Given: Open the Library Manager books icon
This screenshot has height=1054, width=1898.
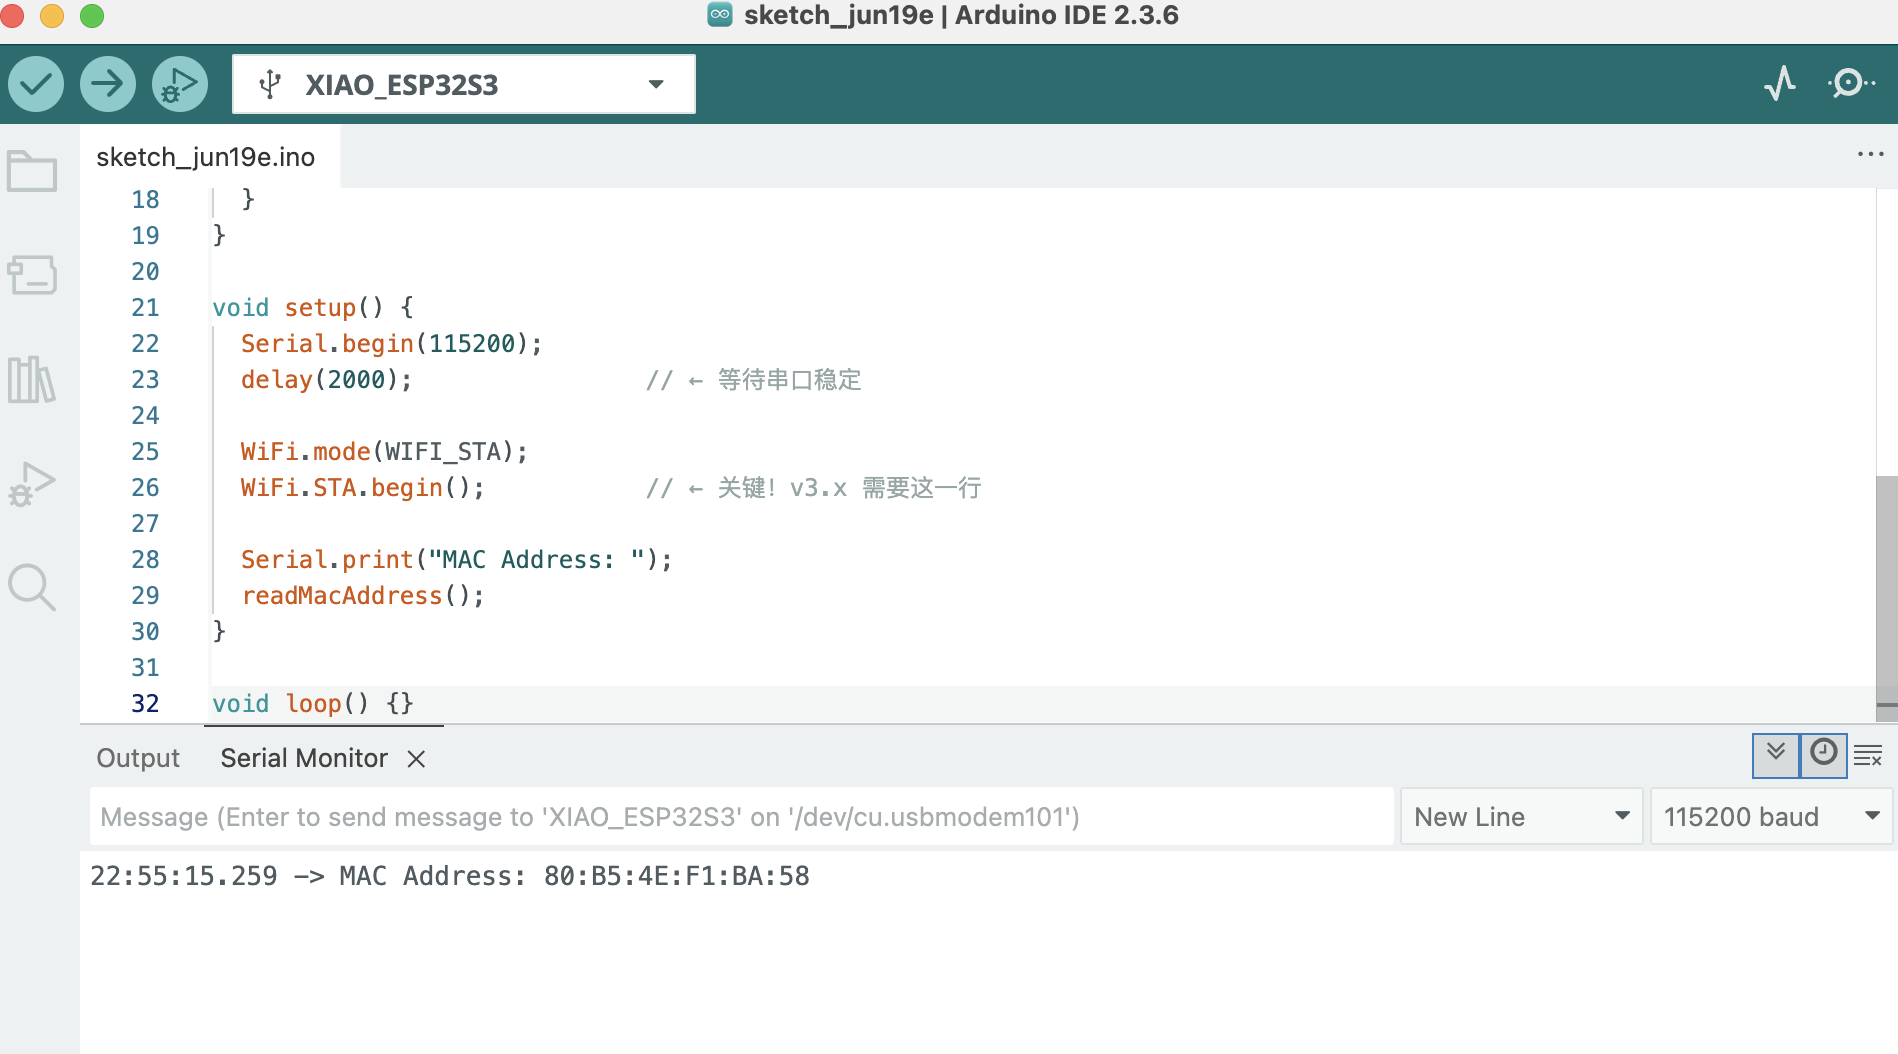Looking at the screenshot, I should tap(32, 379).
